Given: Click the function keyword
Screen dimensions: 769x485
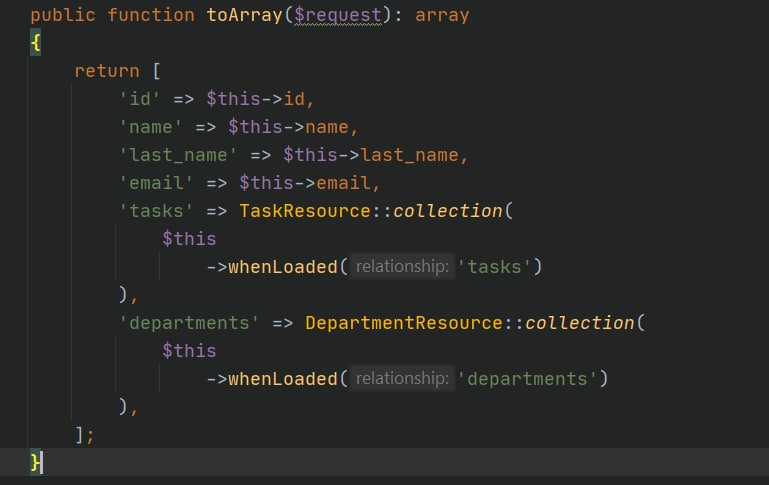Looking at the screenshot, I should coord(151,15).
